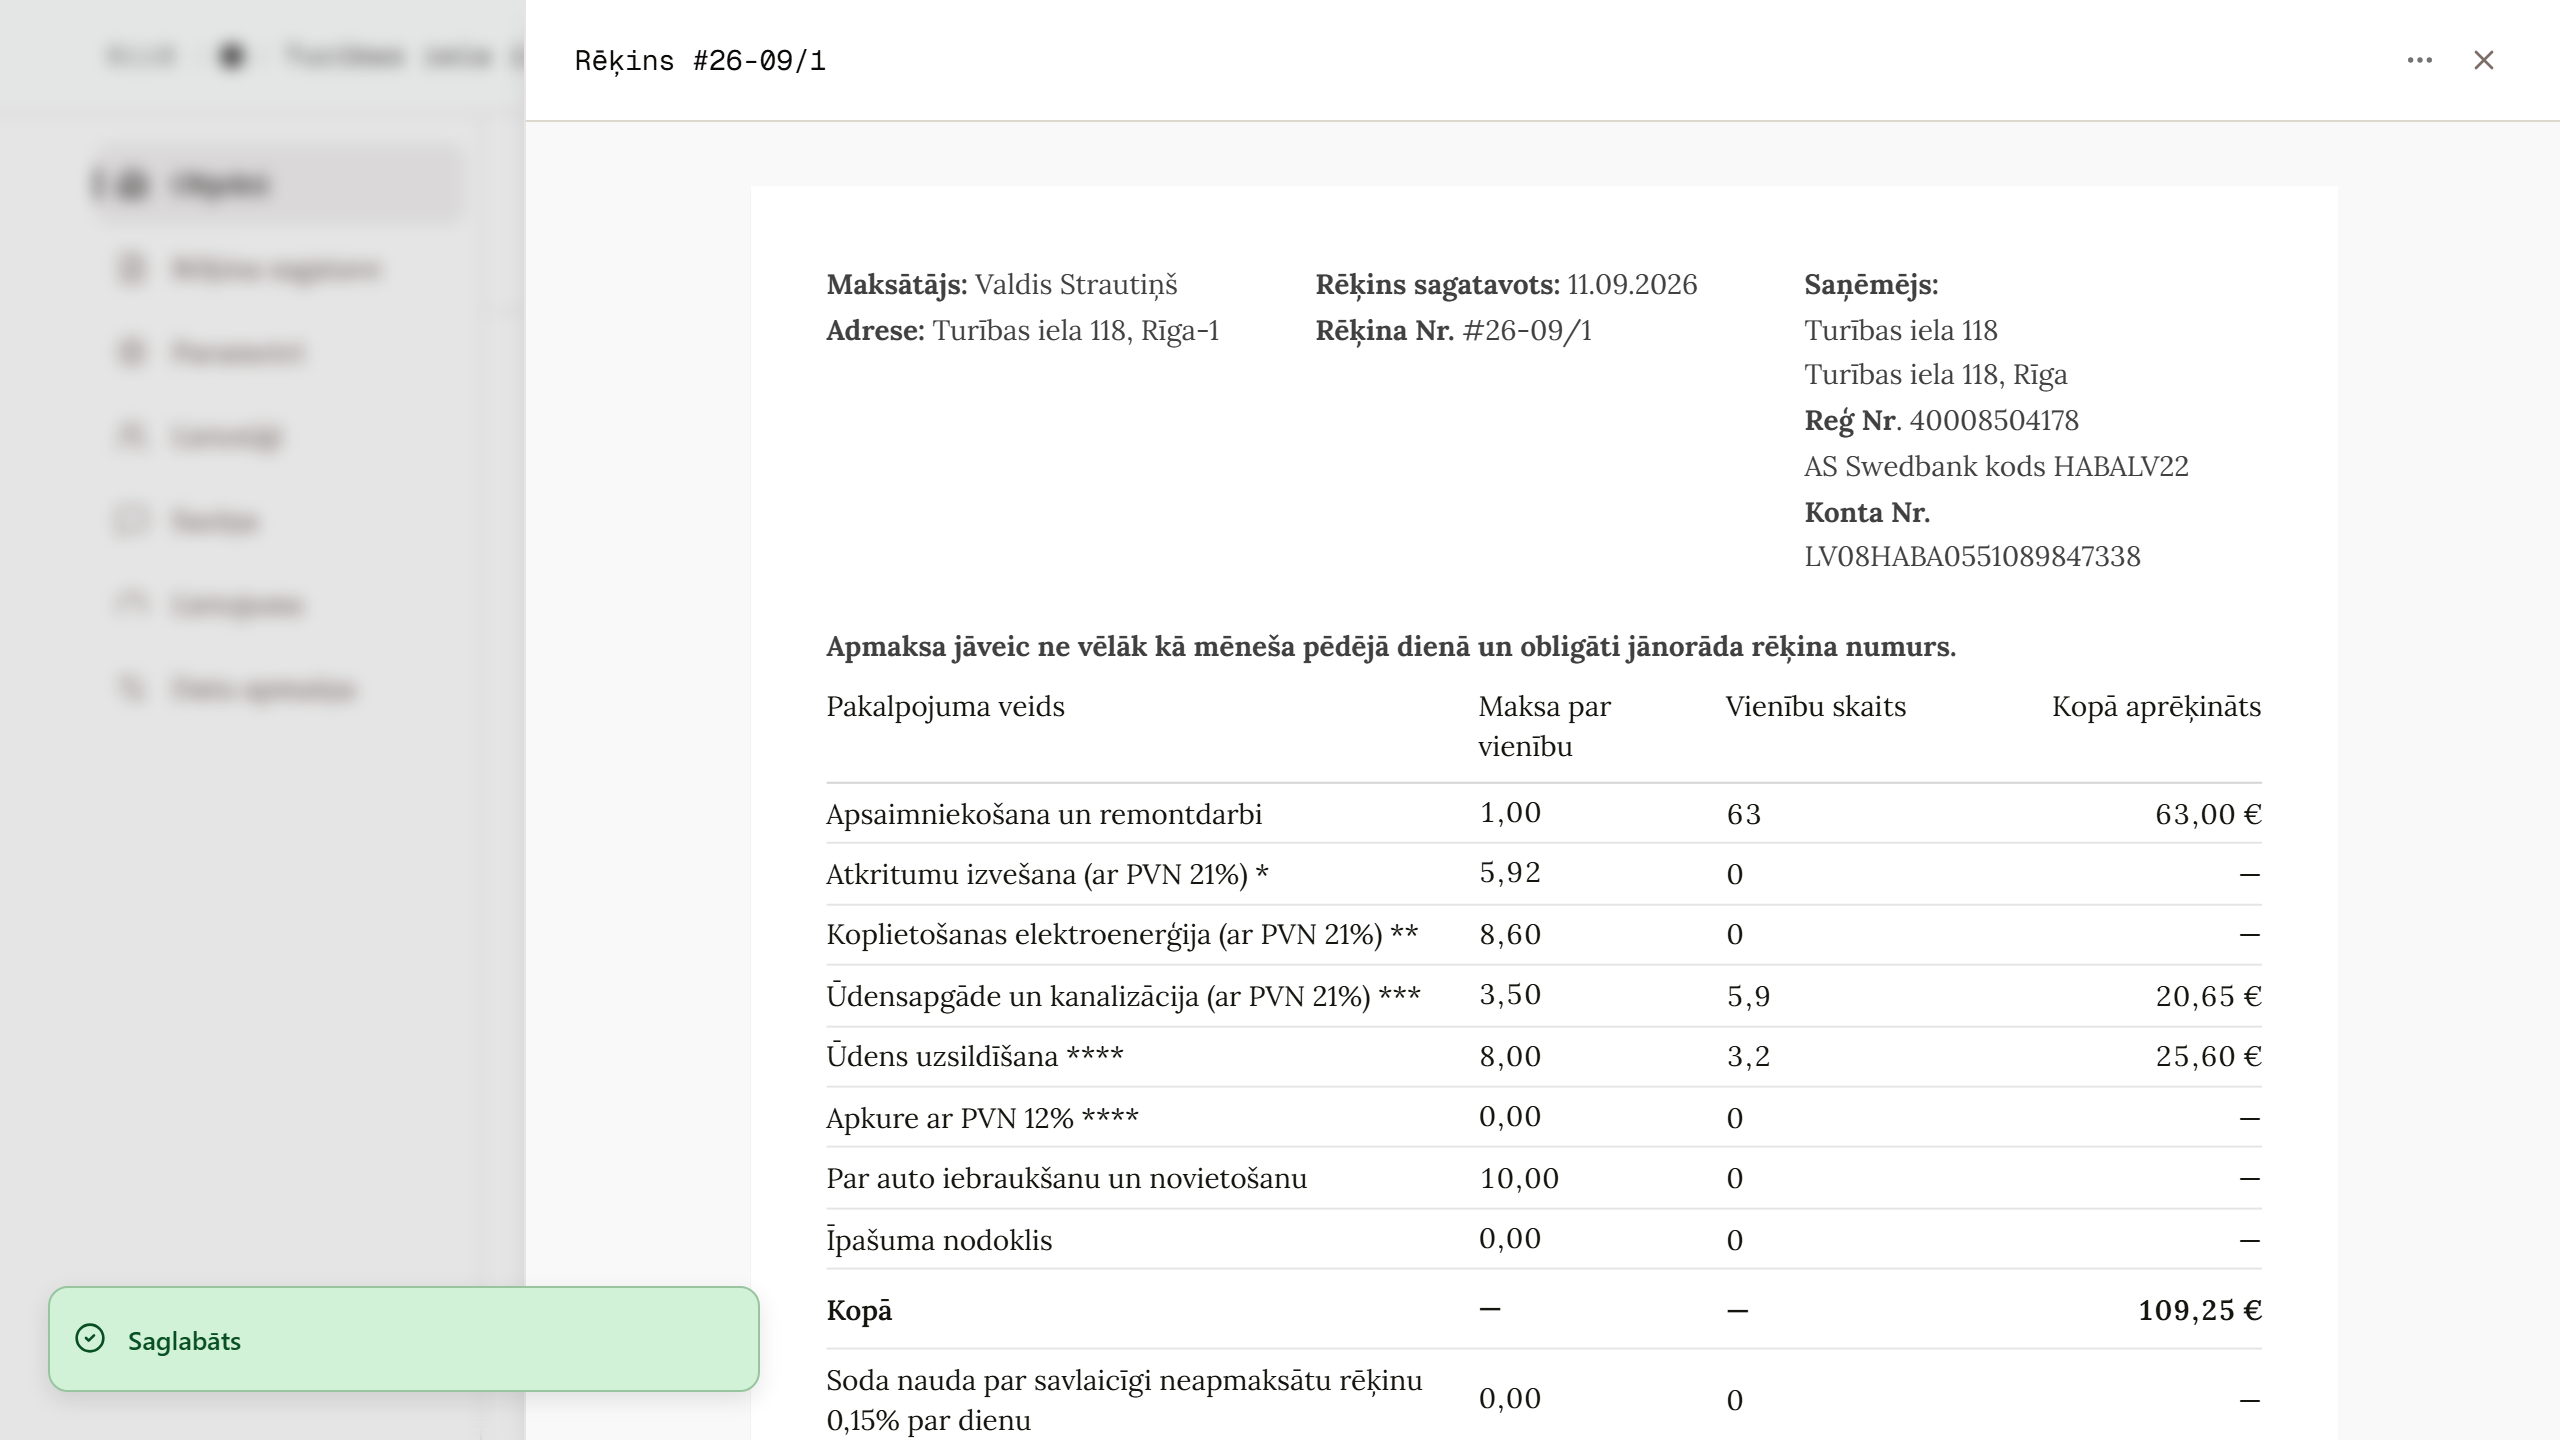The width and height of the screenshot is (2560, 1440).
Task: Select Ūdensapgāde un kanalizācija row label
Action: (x=1123, y=997)
